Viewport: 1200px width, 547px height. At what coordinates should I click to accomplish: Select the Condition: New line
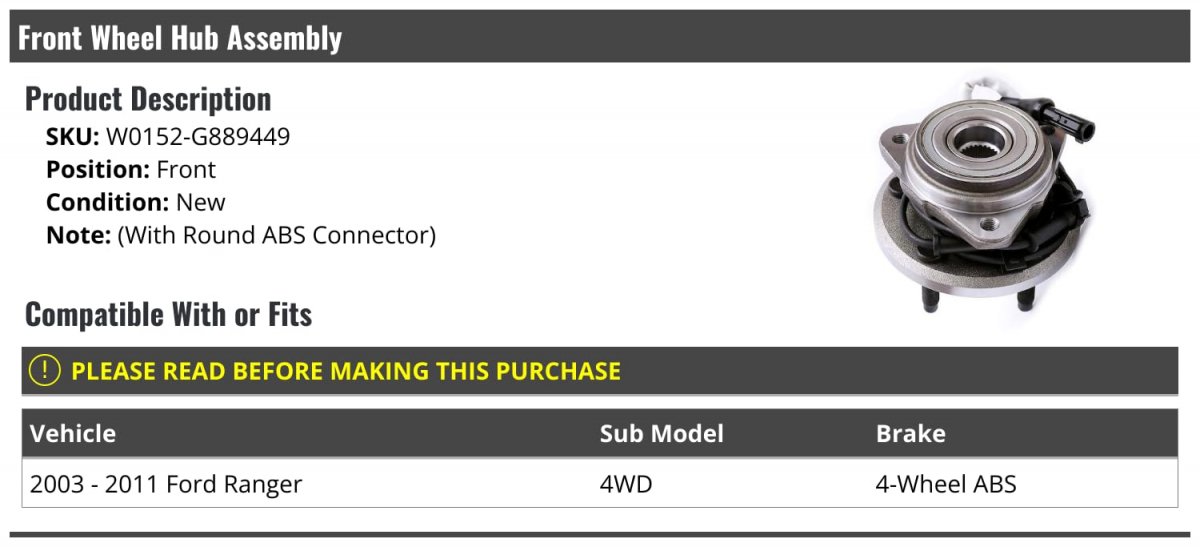point(136,203)
